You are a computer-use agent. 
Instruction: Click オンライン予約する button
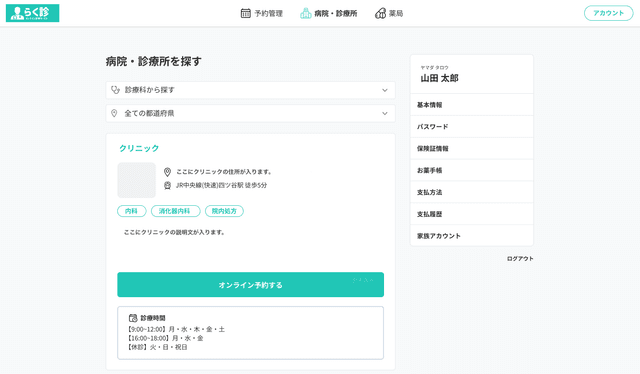pos(251,285)
